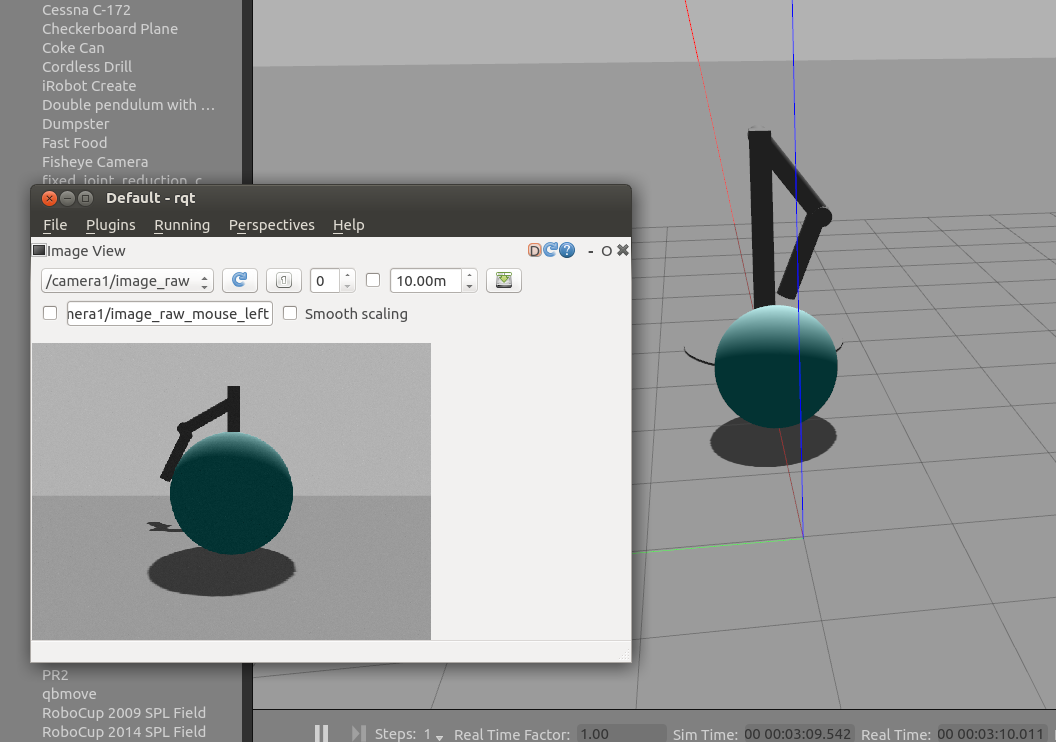Open the camera topic dropdown

(x=127, y=281)
